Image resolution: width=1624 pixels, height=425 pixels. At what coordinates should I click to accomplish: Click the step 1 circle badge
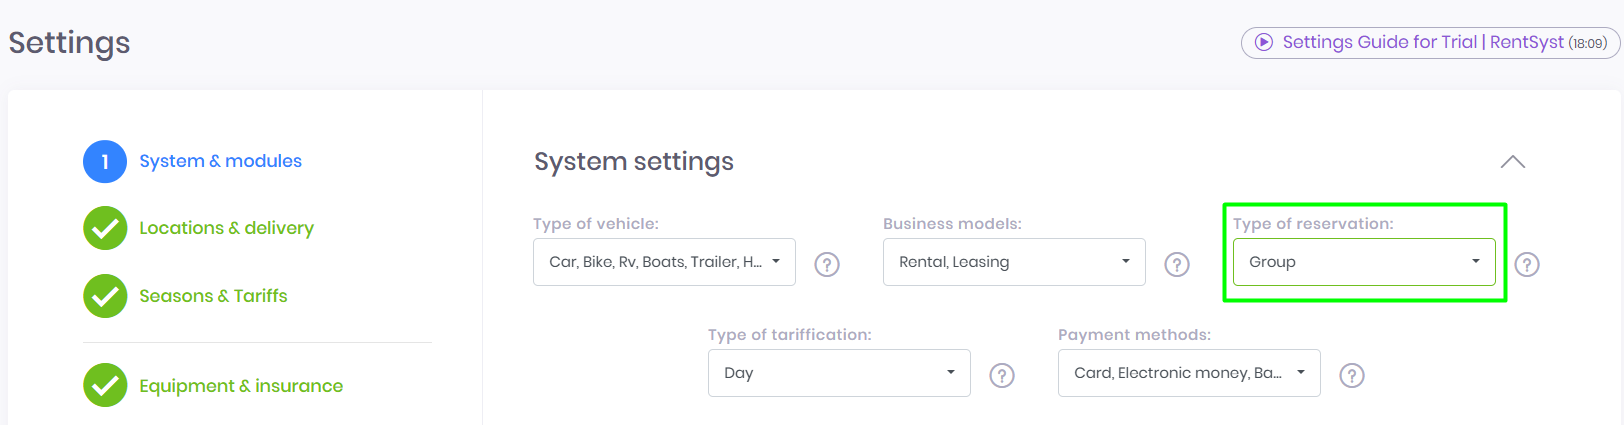tap(105, 161)
